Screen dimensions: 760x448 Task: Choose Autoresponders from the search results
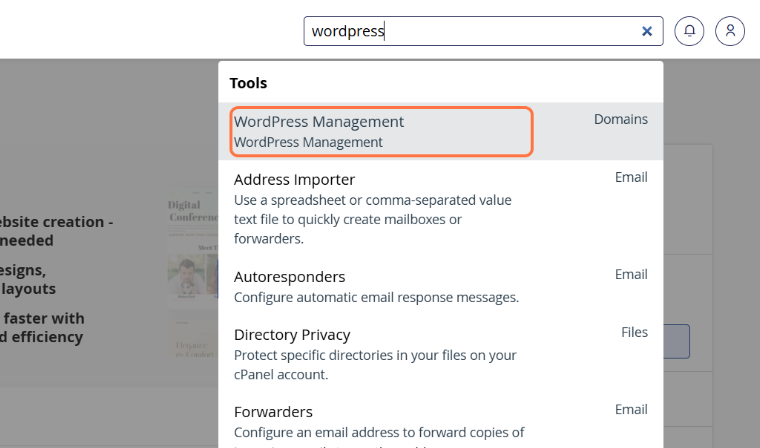pos(289,276)
